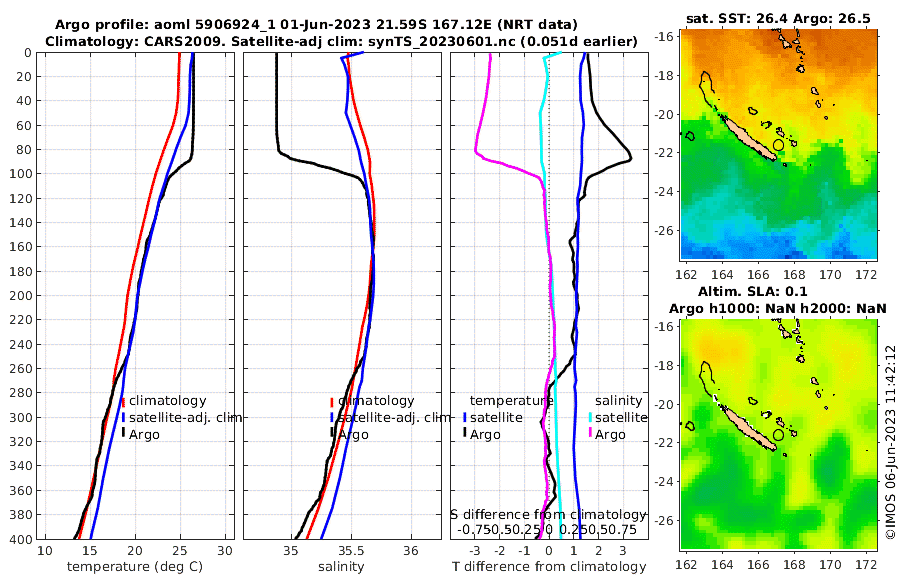Click the IMOS timestamp text on right edge
900x580 pixels.
890,442
